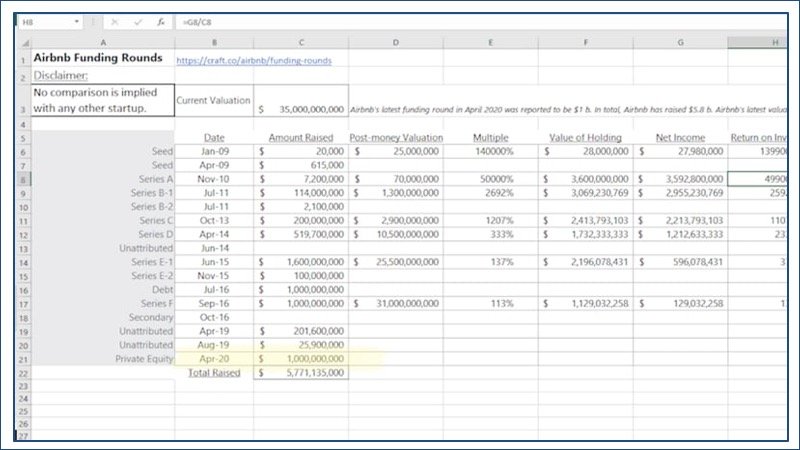800x450 pixels.
Task: Select the 1,732,333,333 value of holding cell
Action: coord(585,234)
